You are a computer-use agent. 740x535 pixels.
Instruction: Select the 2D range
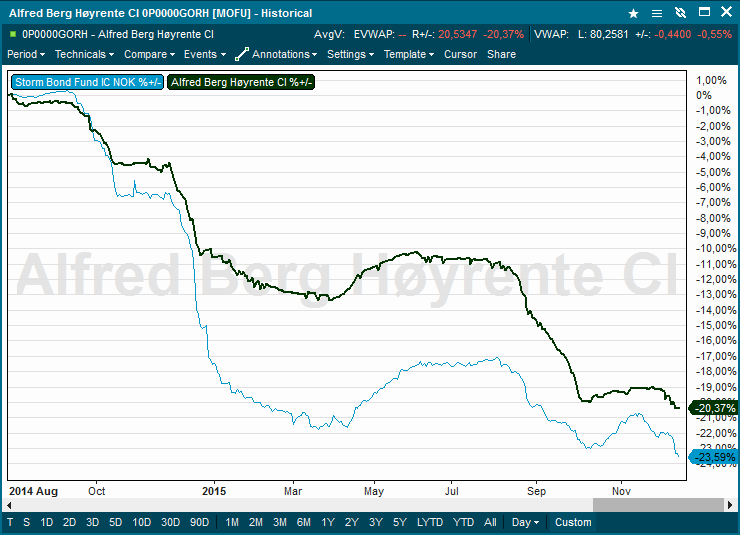[x=69, y=522]
